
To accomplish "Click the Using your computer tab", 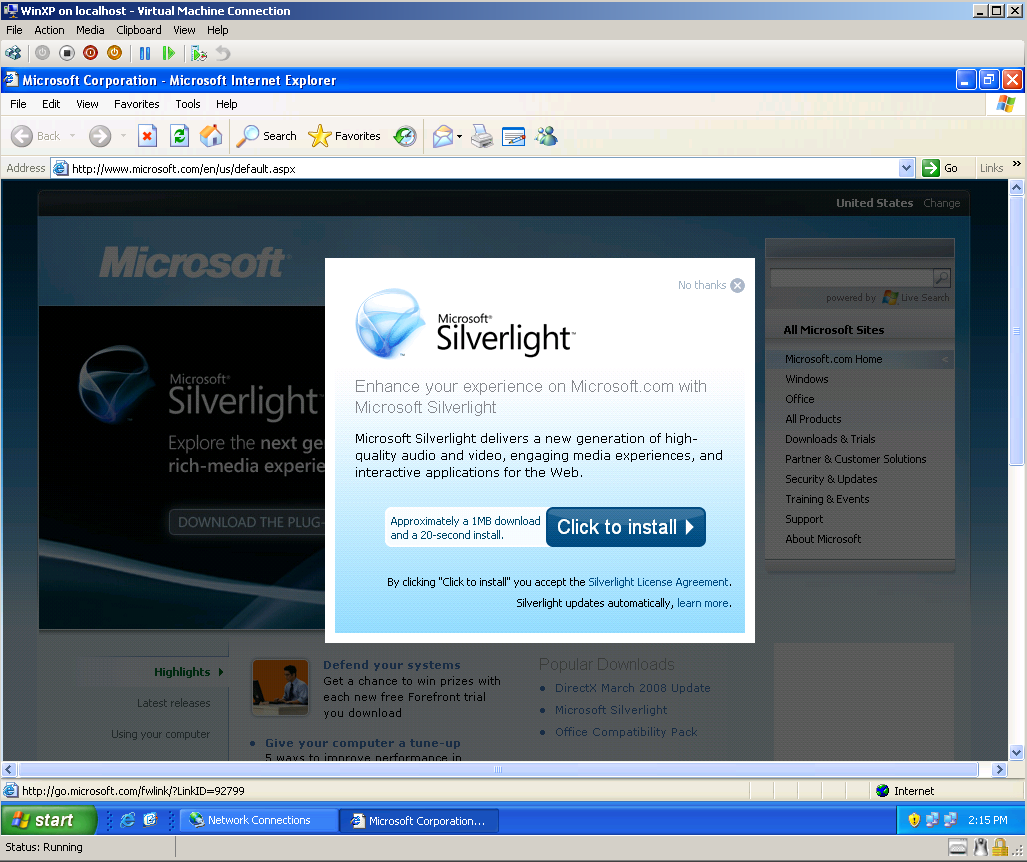I will click(x=160, y=735).
